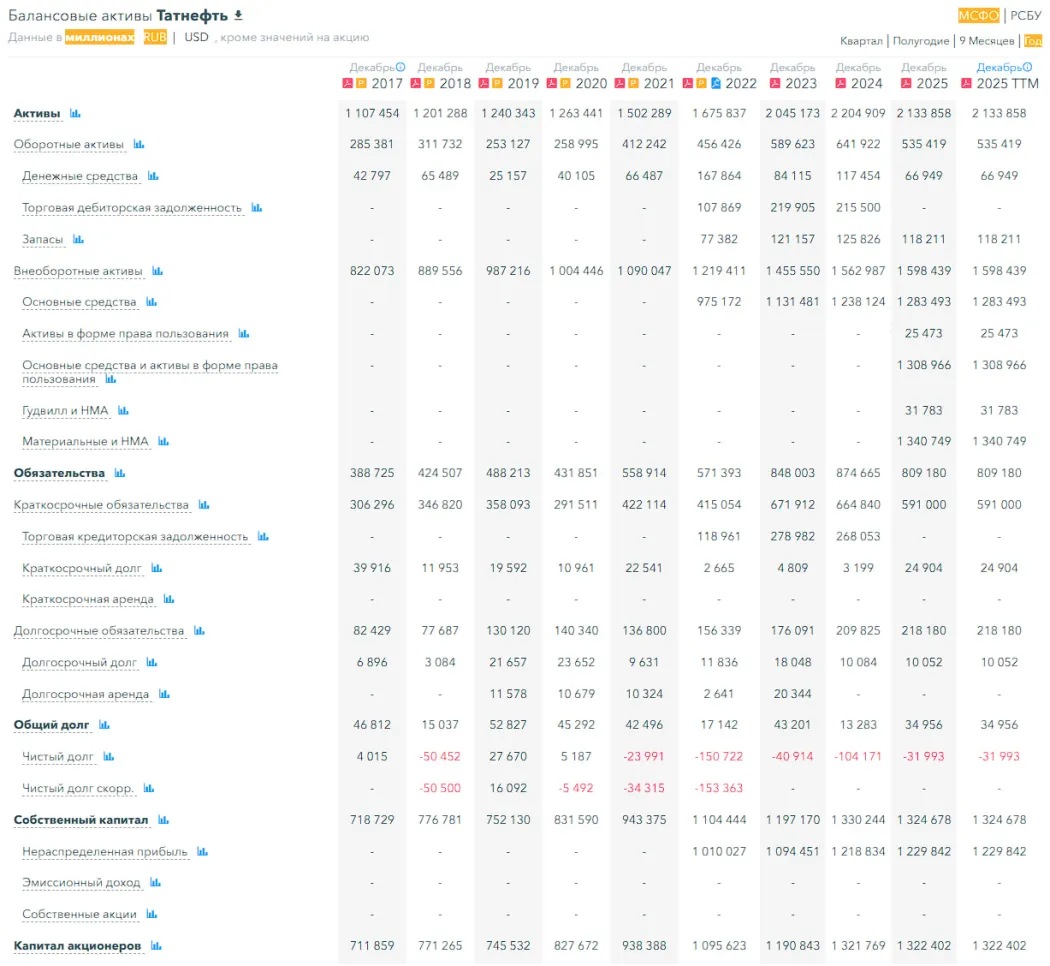
Task: Click the info icon beside Декабрь 2017
Action: coord(400,67)
